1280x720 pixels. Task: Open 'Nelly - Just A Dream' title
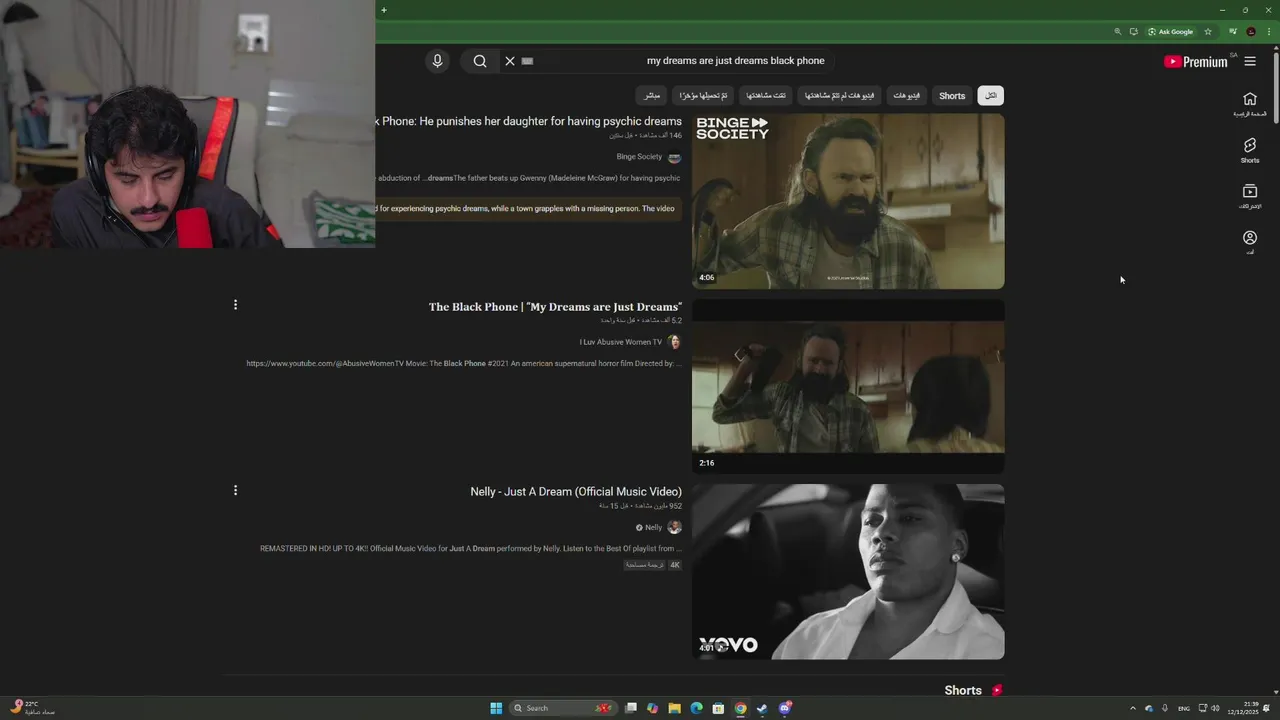tap(576, 492)
